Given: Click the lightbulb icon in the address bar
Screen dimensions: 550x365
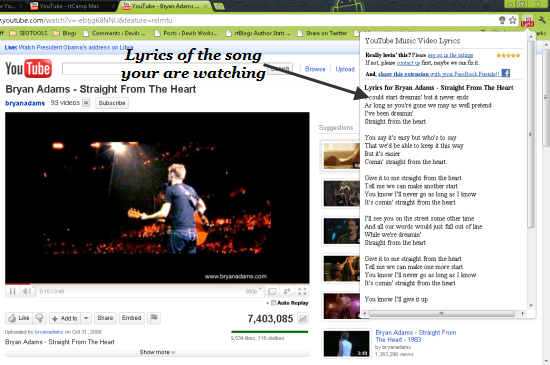Looking at the screenshot, I should [502, 20].
